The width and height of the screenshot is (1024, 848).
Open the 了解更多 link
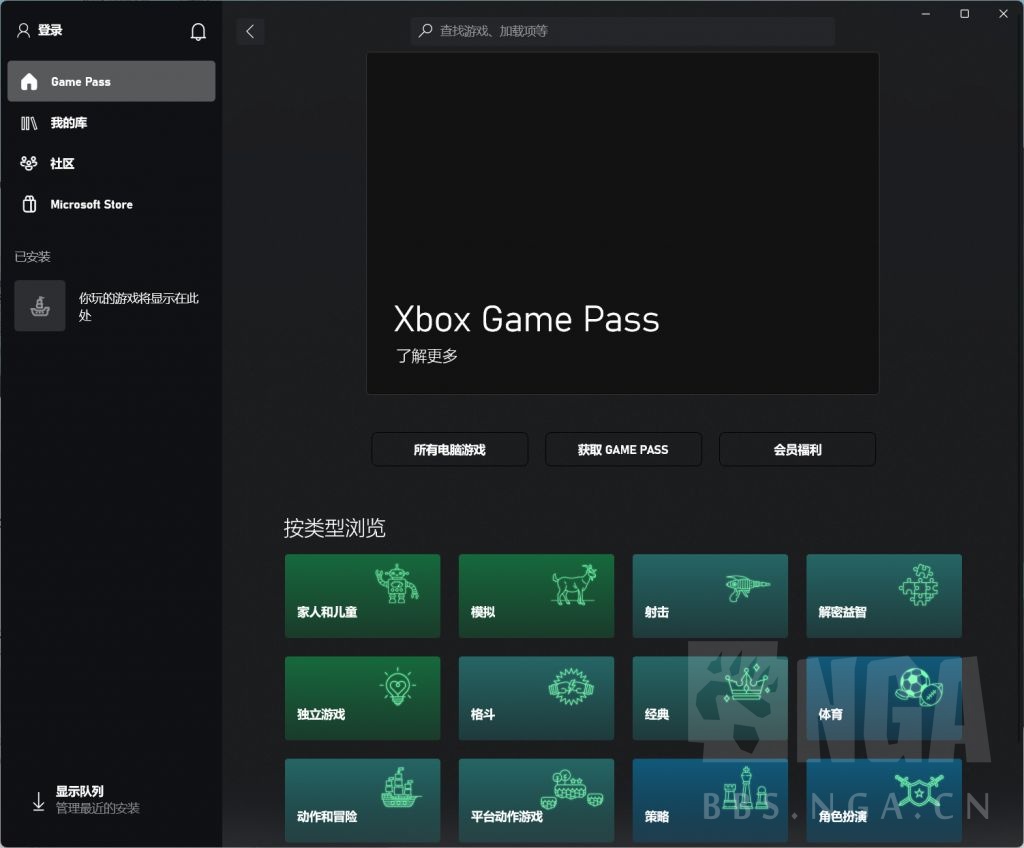[427, 355]
